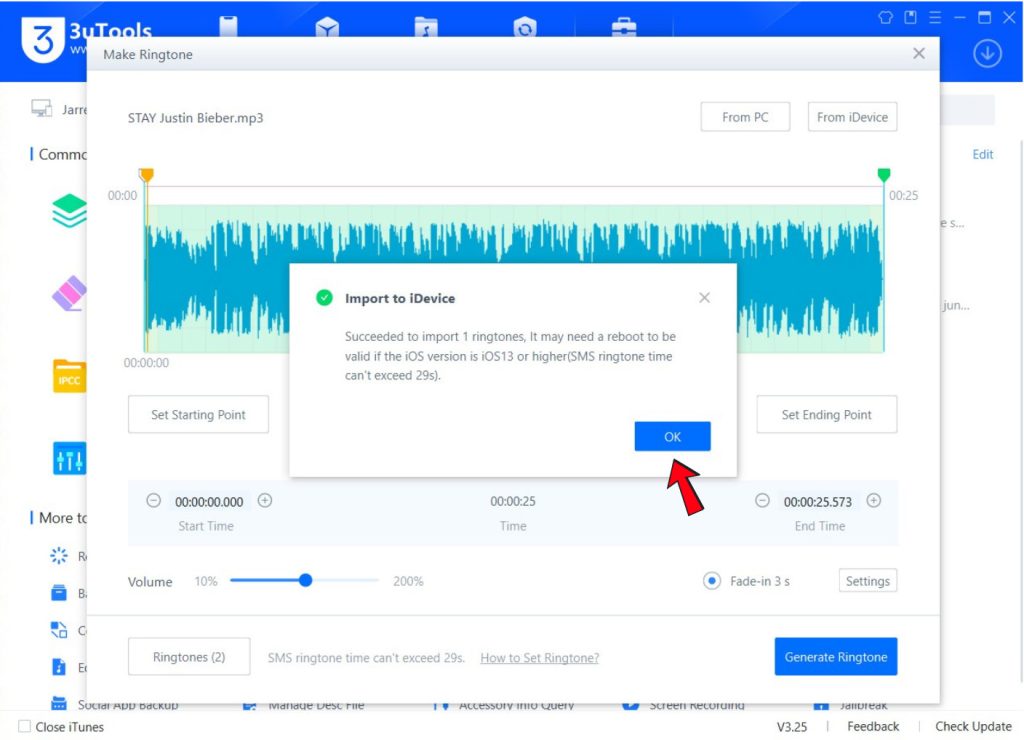Select the Fade-in 3 s radio button
1024x740 pixels.
[x=712, y=581]
